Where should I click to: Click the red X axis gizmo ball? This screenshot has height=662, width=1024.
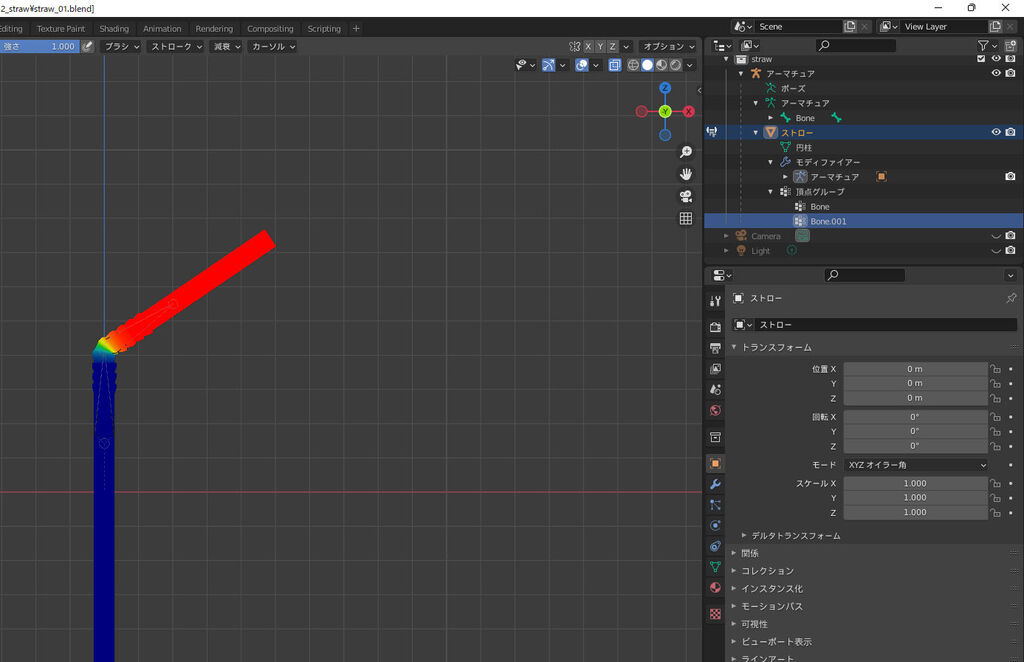tap(688, 112)
